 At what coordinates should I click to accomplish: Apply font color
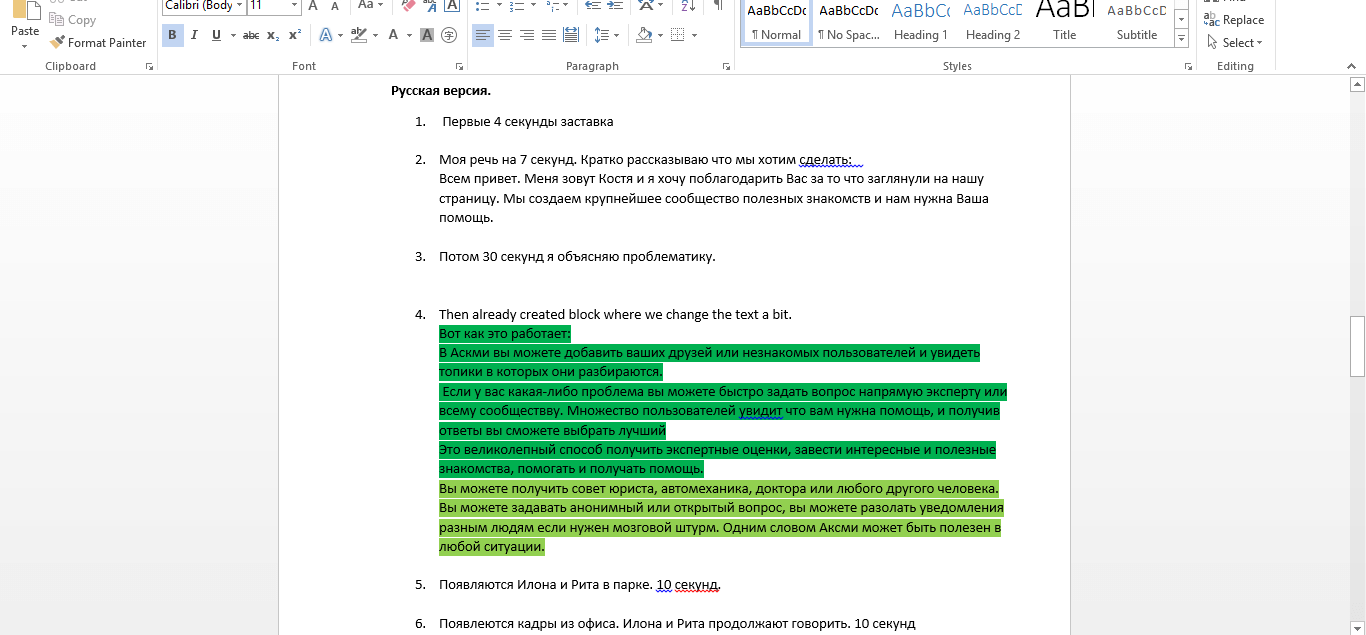[x=394, y=35]
